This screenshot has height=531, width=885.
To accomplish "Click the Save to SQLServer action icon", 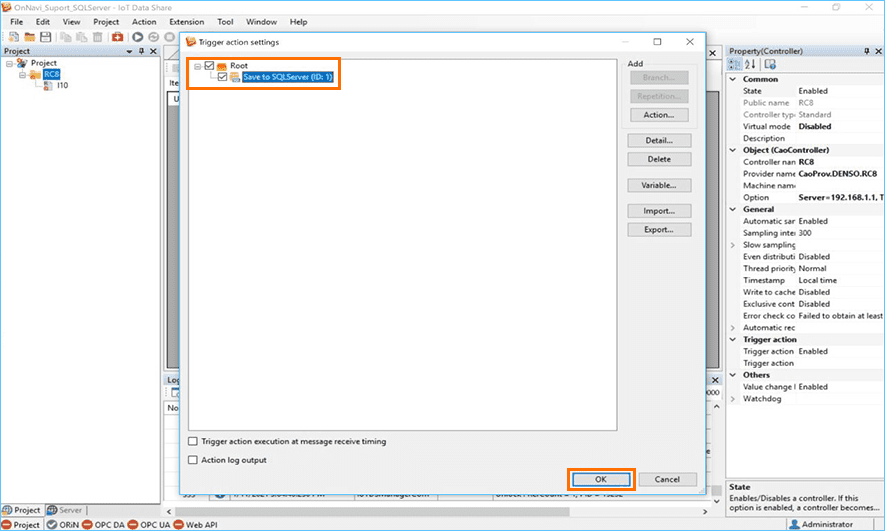I will point(235,77).
